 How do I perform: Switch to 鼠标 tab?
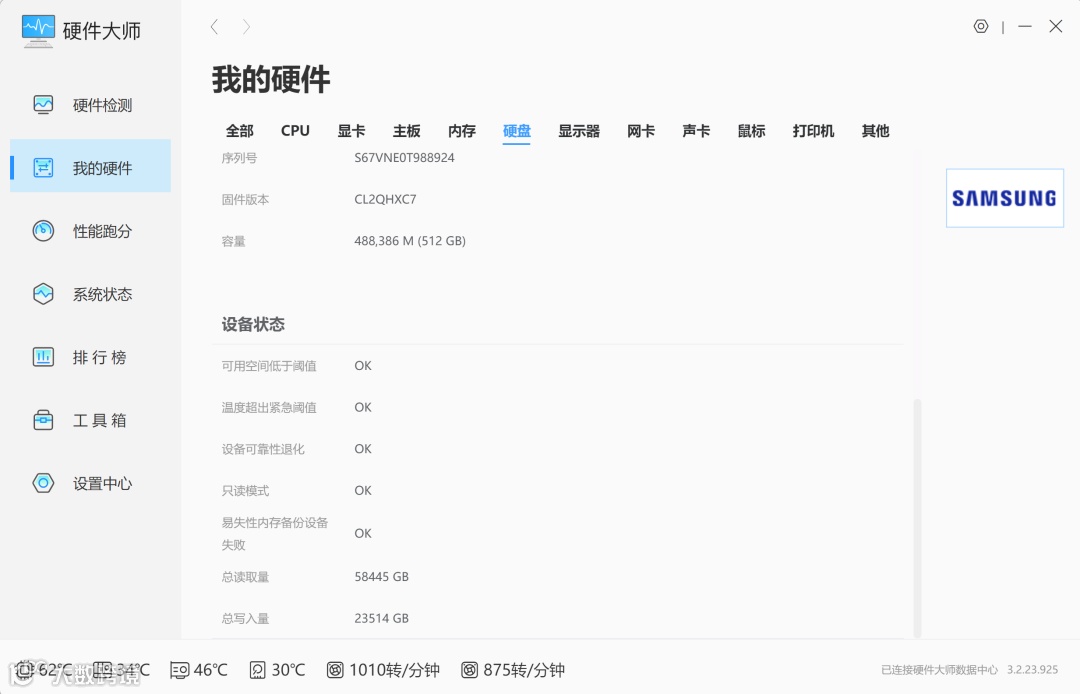[x=751, y=131]
